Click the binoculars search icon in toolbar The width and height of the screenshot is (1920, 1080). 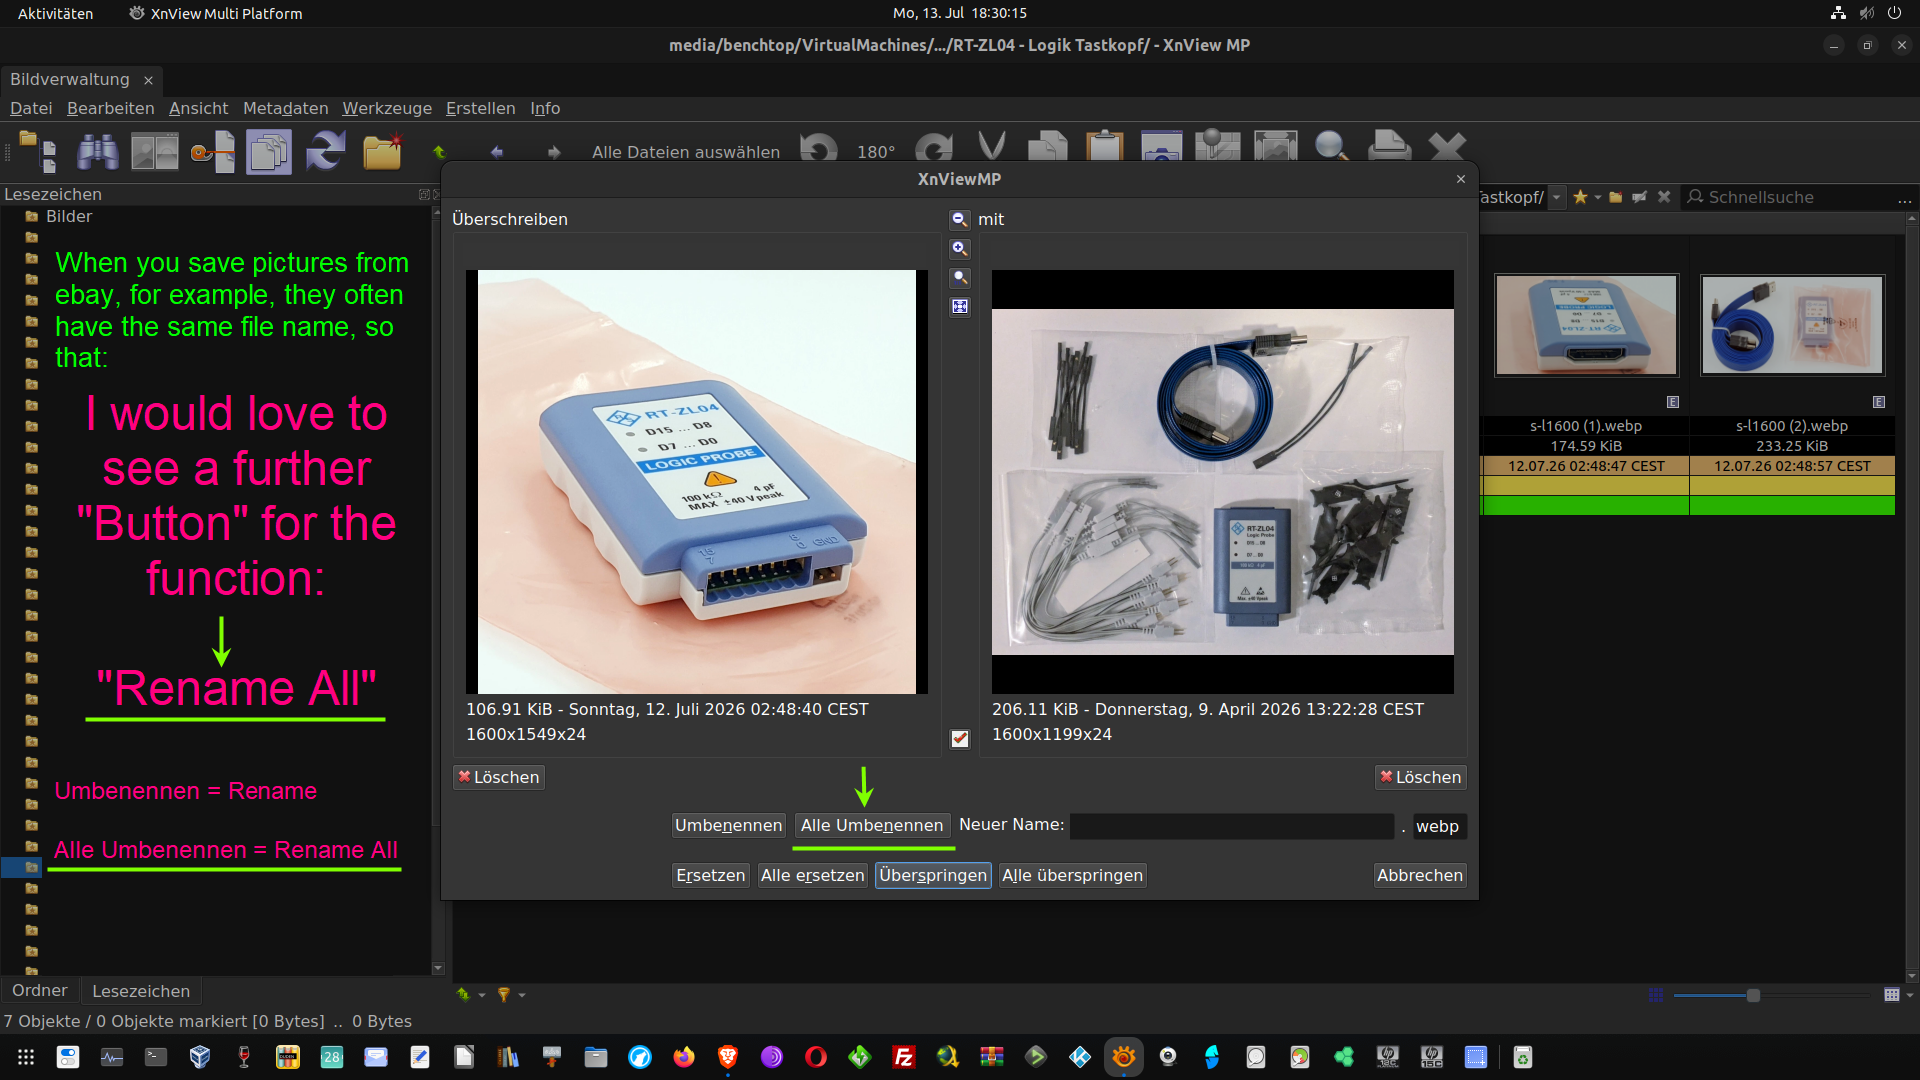point(98,152)
